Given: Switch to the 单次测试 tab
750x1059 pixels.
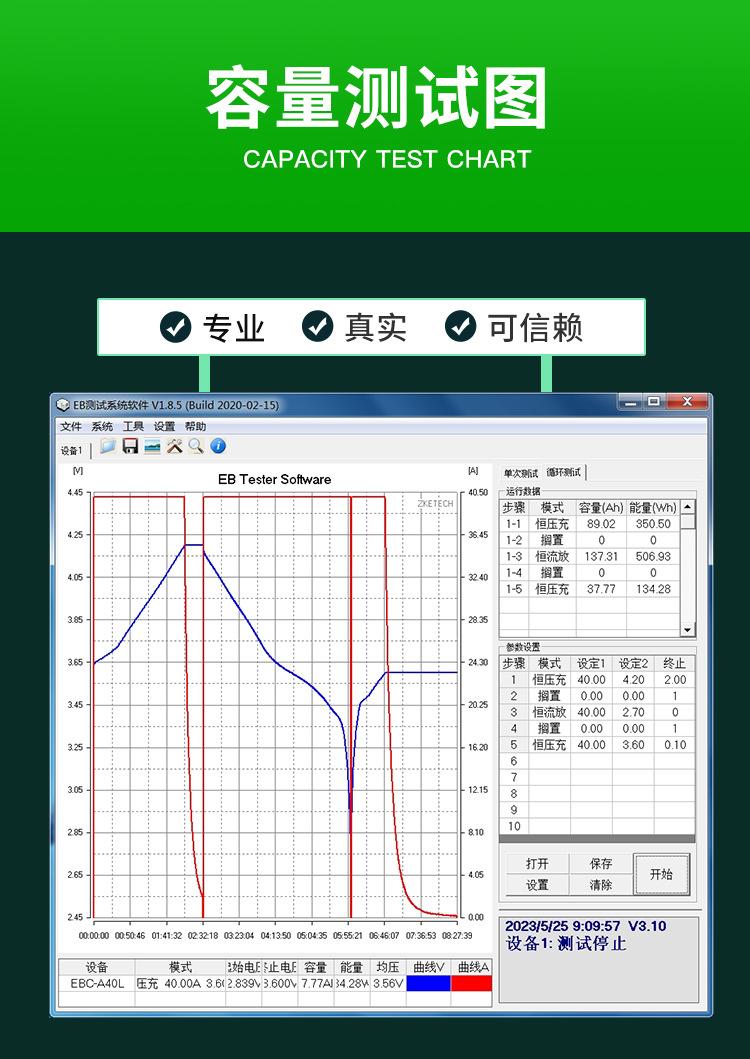Looking at the screenshot, I should tap(520, 473).
